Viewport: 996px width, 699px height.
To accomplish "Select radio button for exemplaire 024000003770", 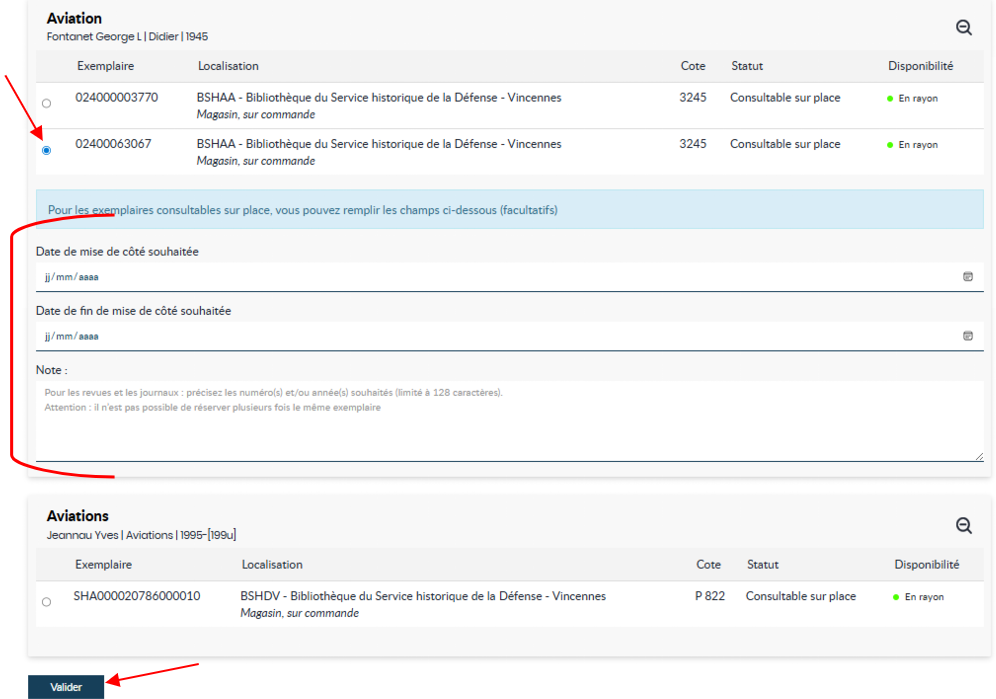I will [x=46, y=104].
